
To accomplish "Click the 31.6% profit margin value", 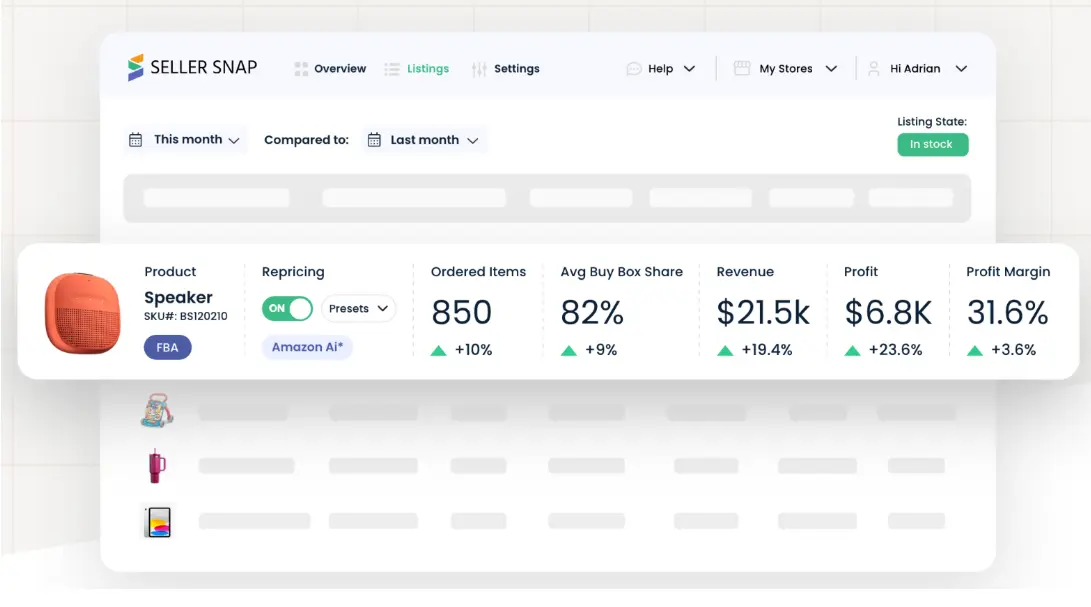I will coord(1008,312).
